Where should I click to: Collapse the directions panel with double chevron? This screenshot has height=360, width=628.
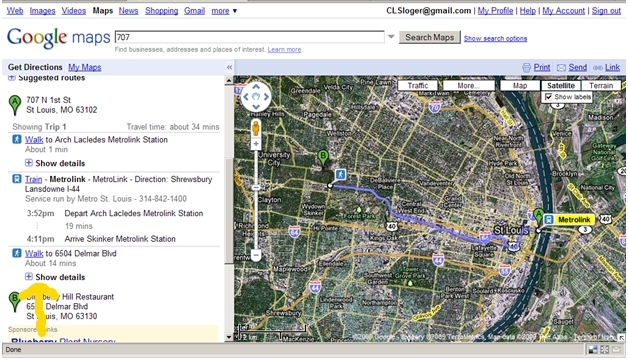point(229,67)
